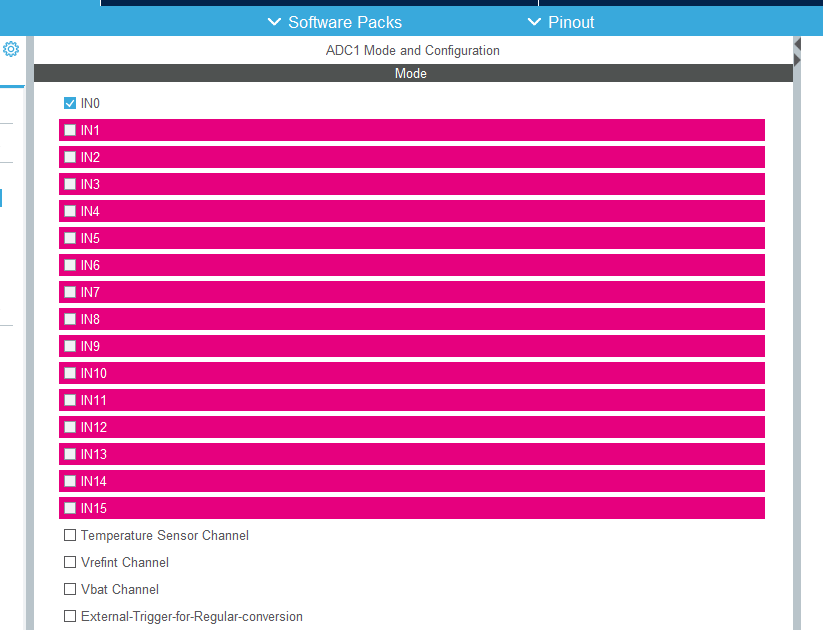This screenshot has width=823, height=630.
Task: Enable the IN15 channel
Action: point(69,508)
